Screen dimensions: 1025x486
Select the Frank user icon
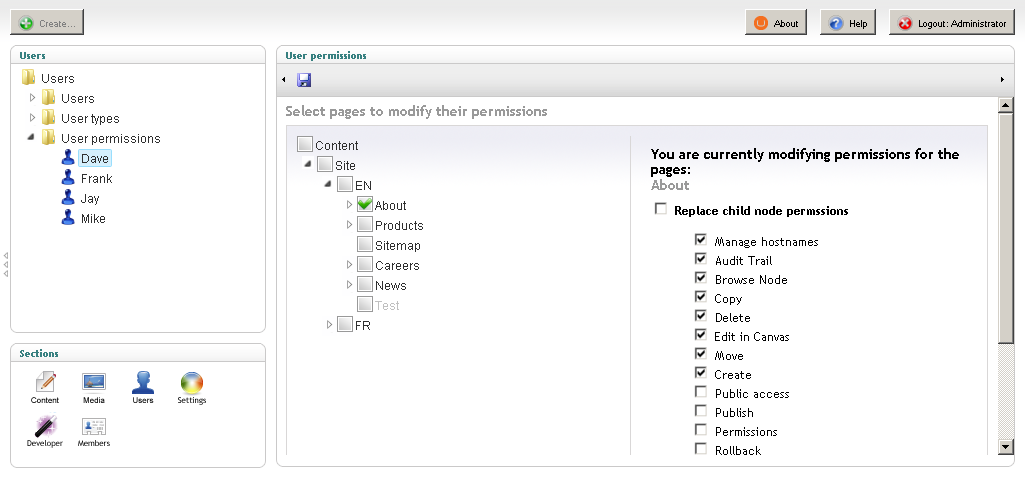click(68, 178)
